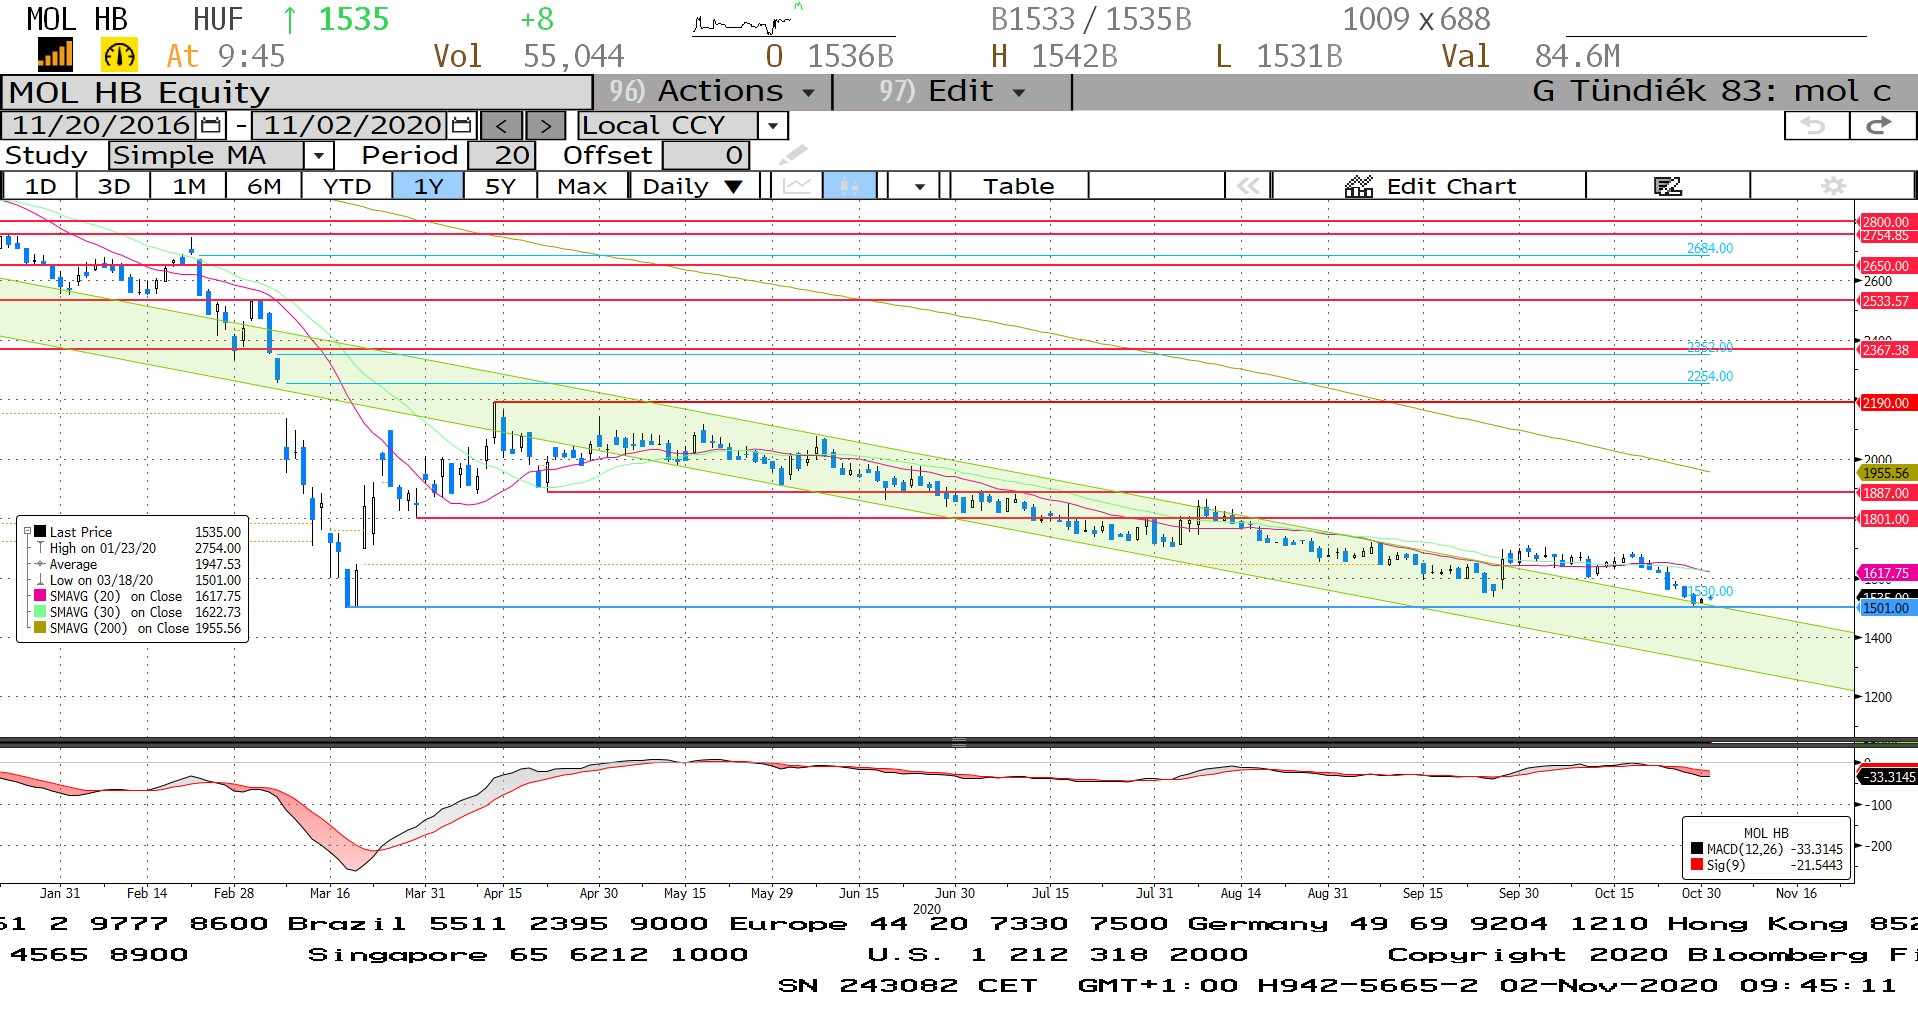Open the 96) Actions menu
The width and height of the screenshot is (1918, 1025).
point(713,92)
